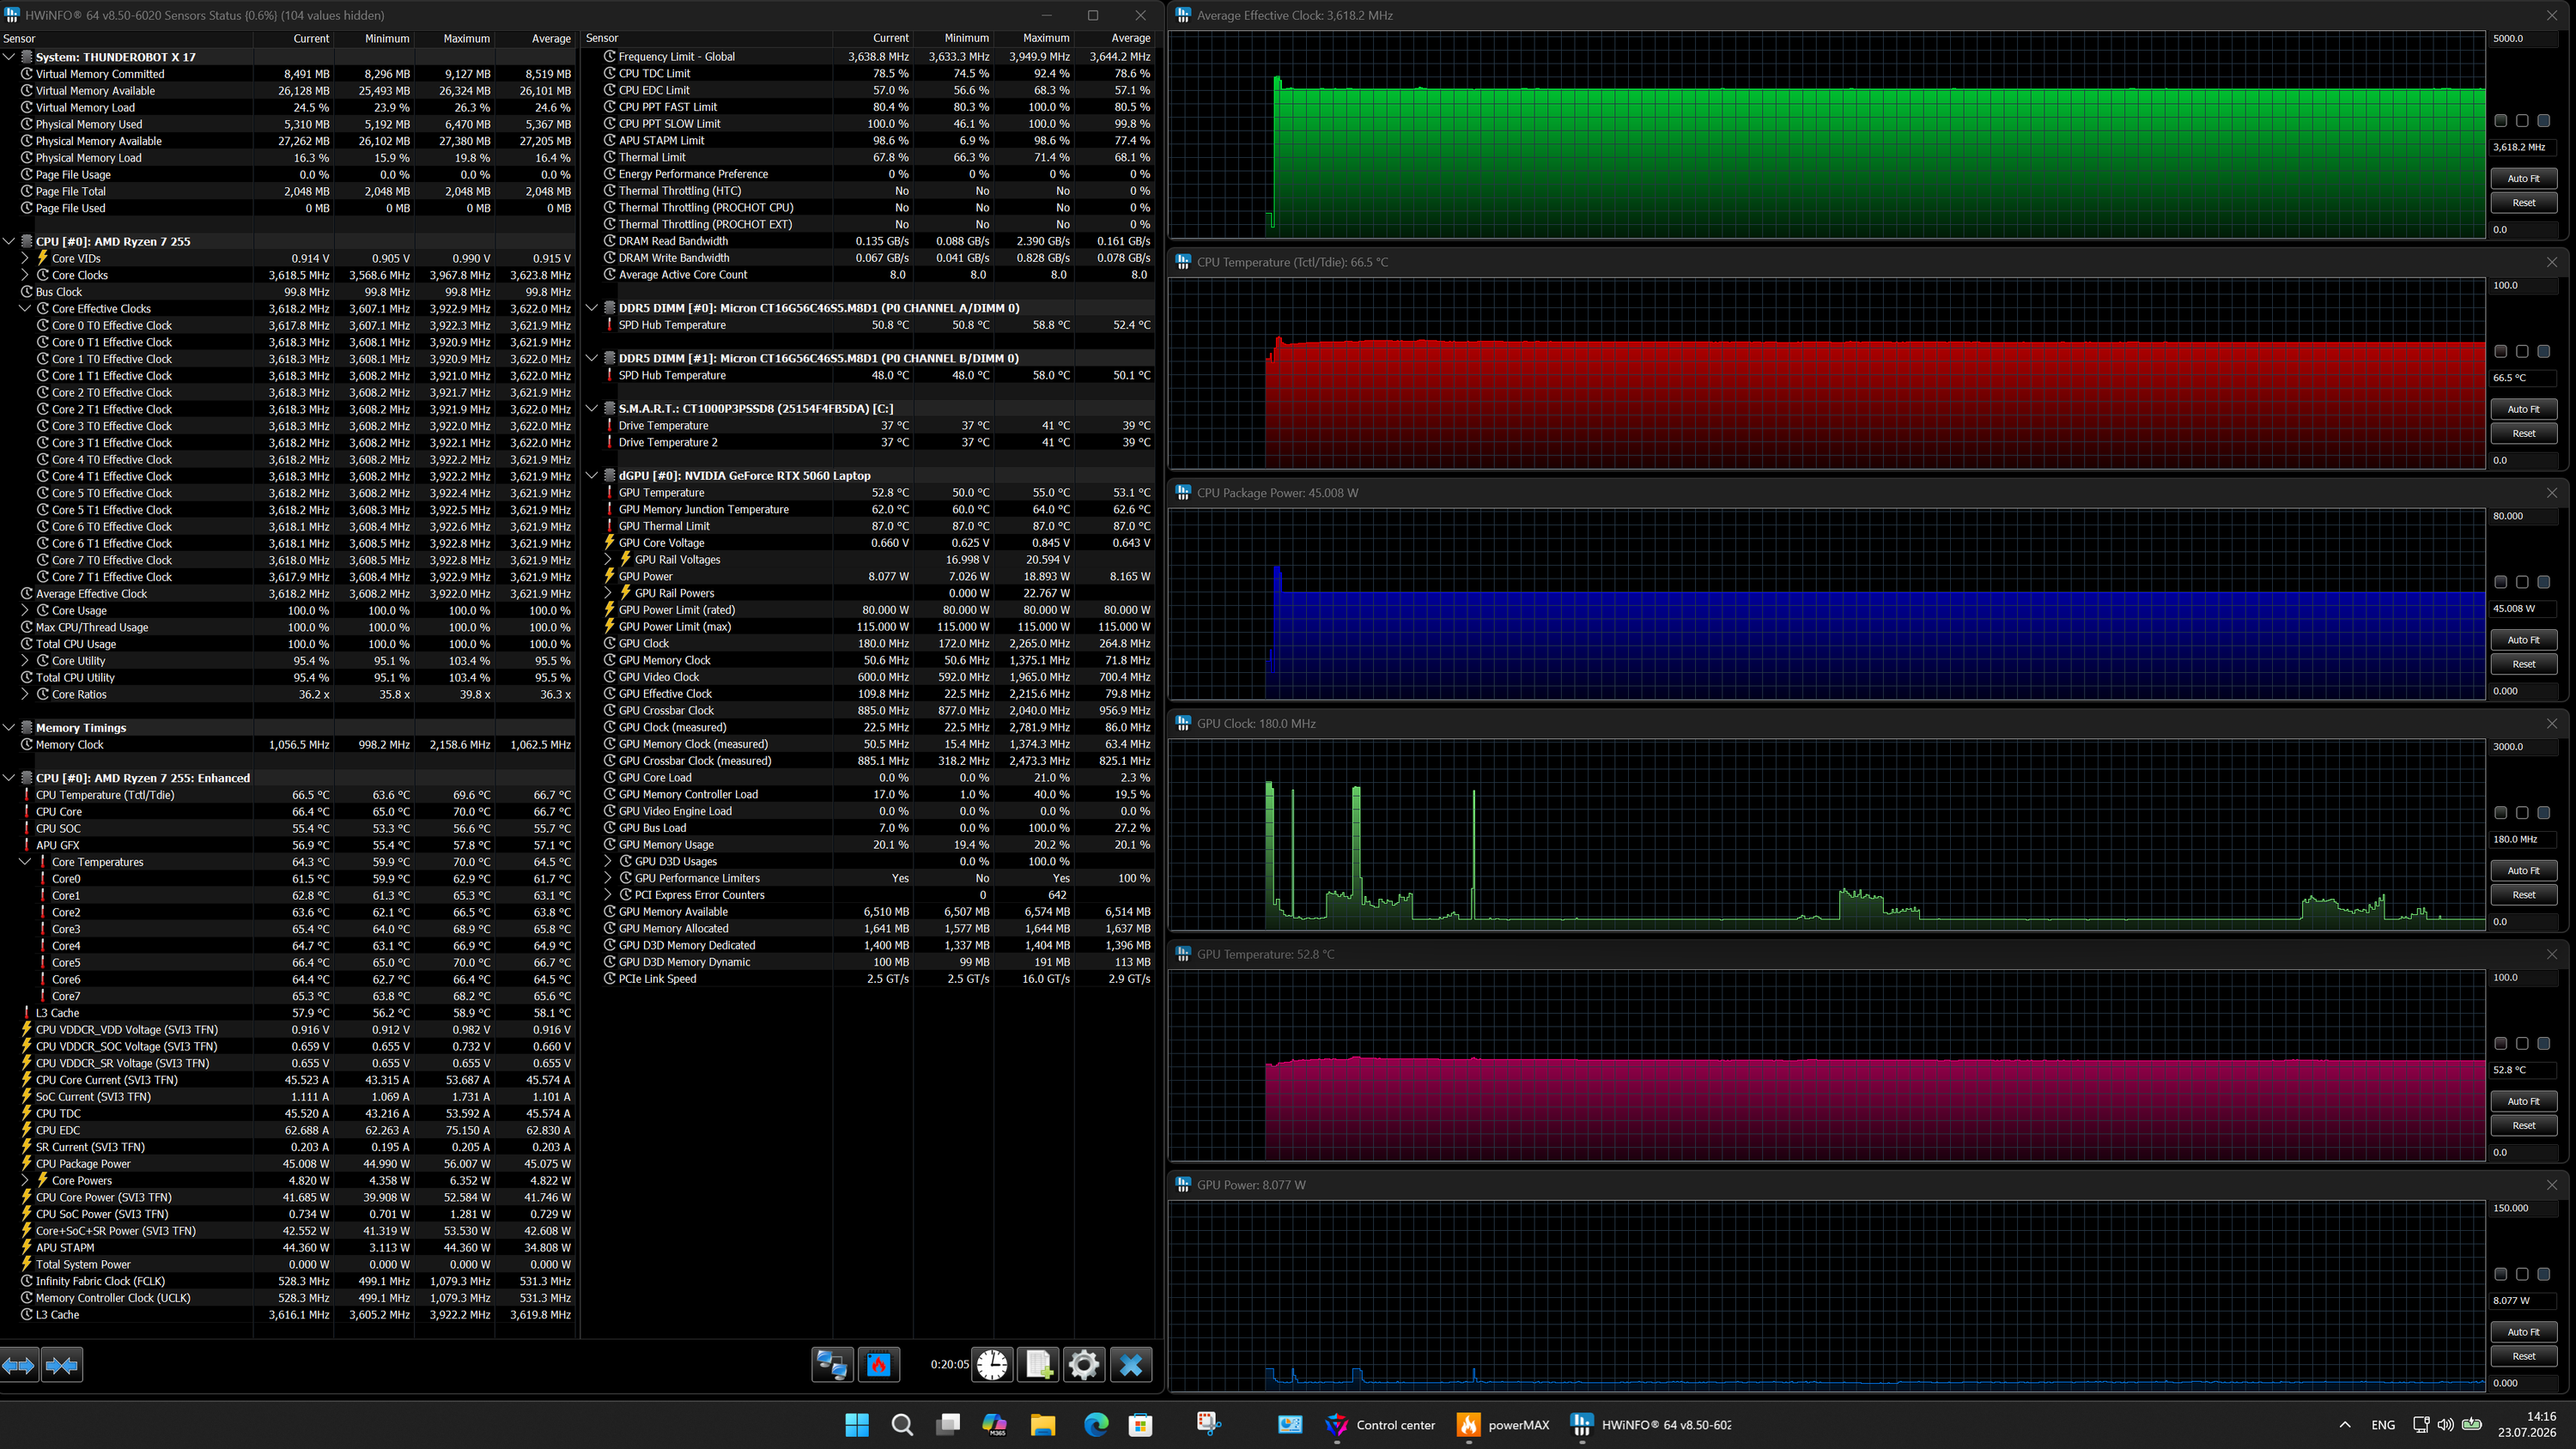Click Auto Fit in Average Effective Clock graph
The image size is (2576, 1449).
pyautogui.click(x=2523, y=178)
